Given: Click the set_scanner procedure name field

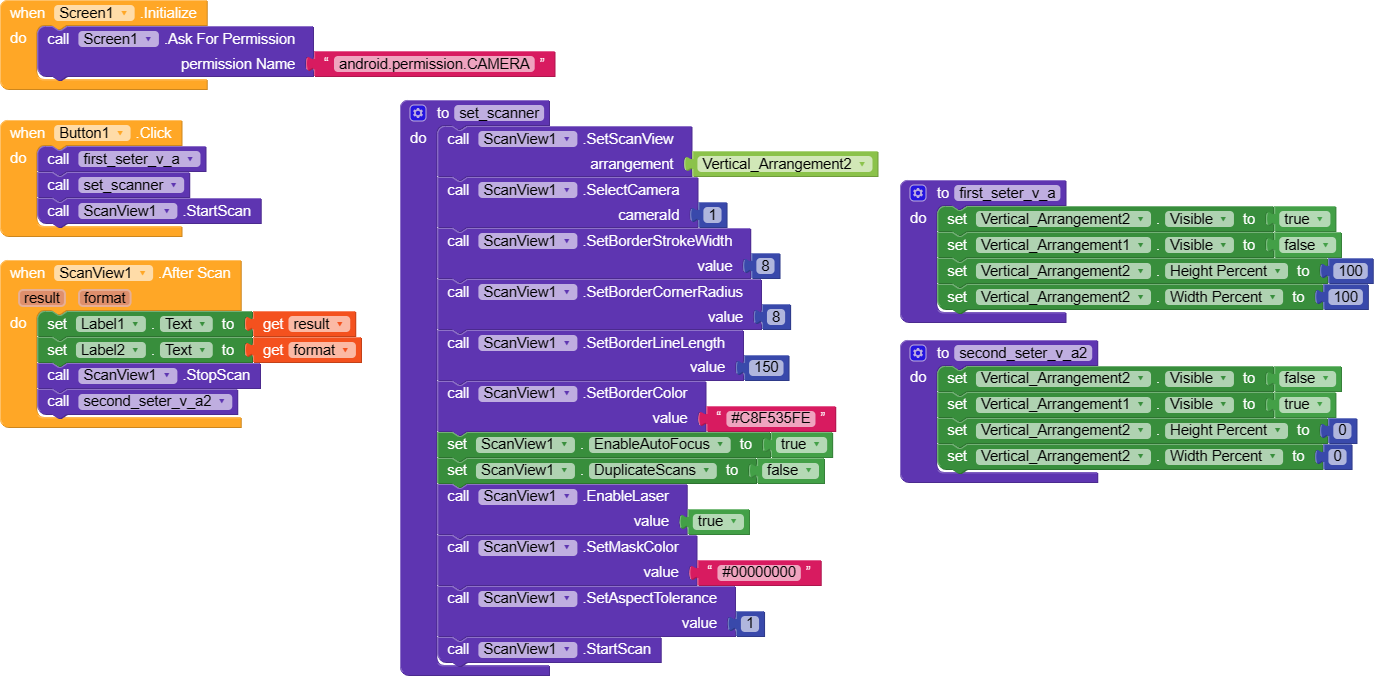Looking at the screenshot, I should pyautogui.click(x=500, y=113).
